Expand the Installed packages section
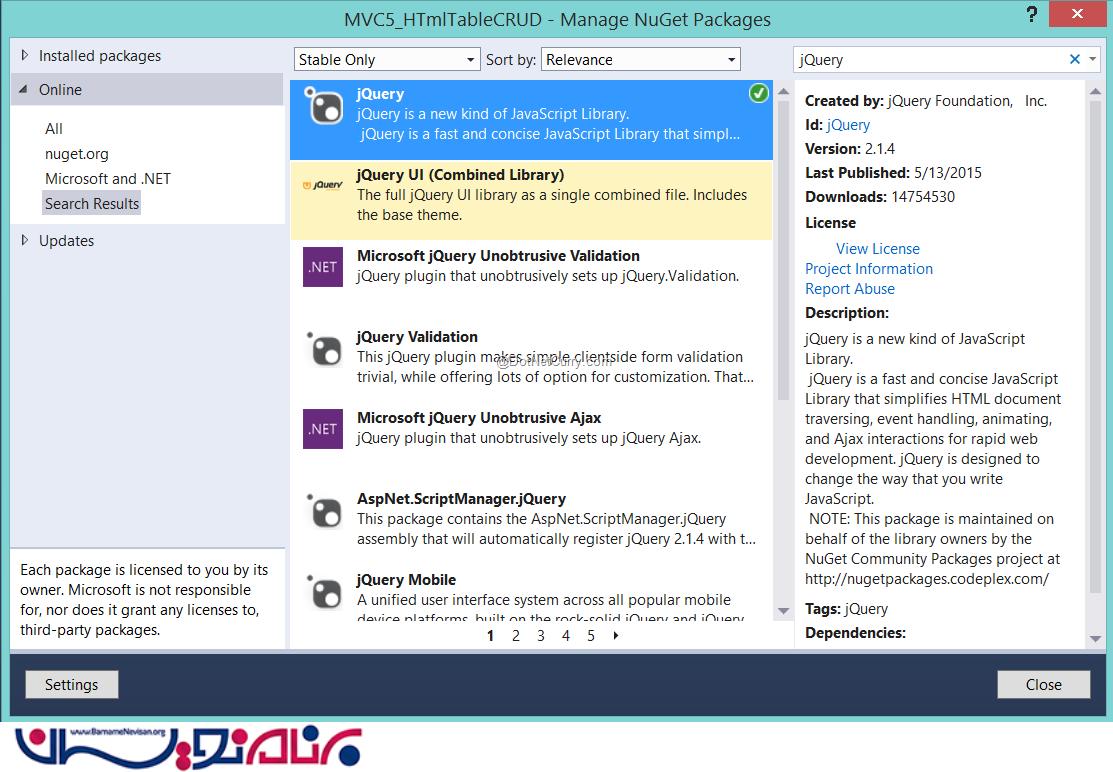 (x=25, y=56)
